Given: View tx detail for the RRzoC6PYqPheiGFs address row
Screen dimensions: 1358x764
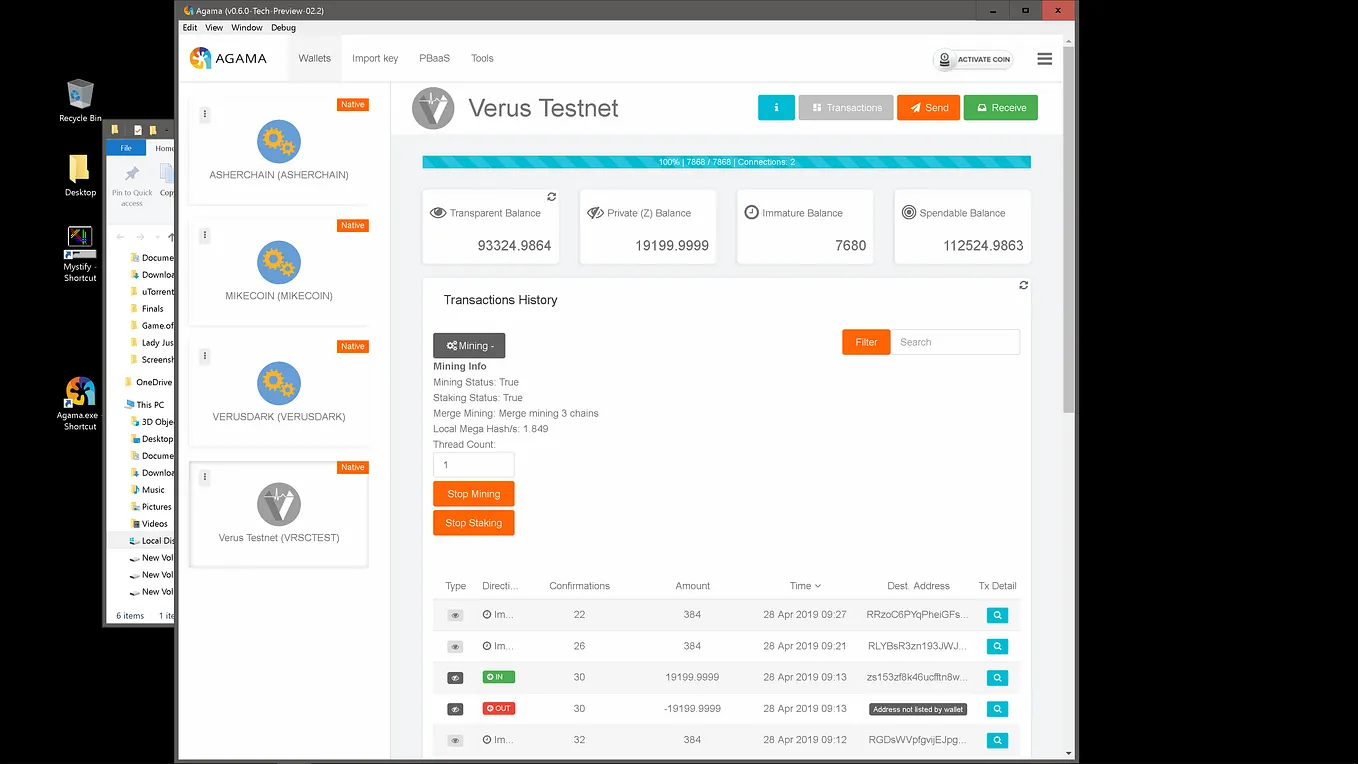Looking at the screenshot, I should coord(997,616).
